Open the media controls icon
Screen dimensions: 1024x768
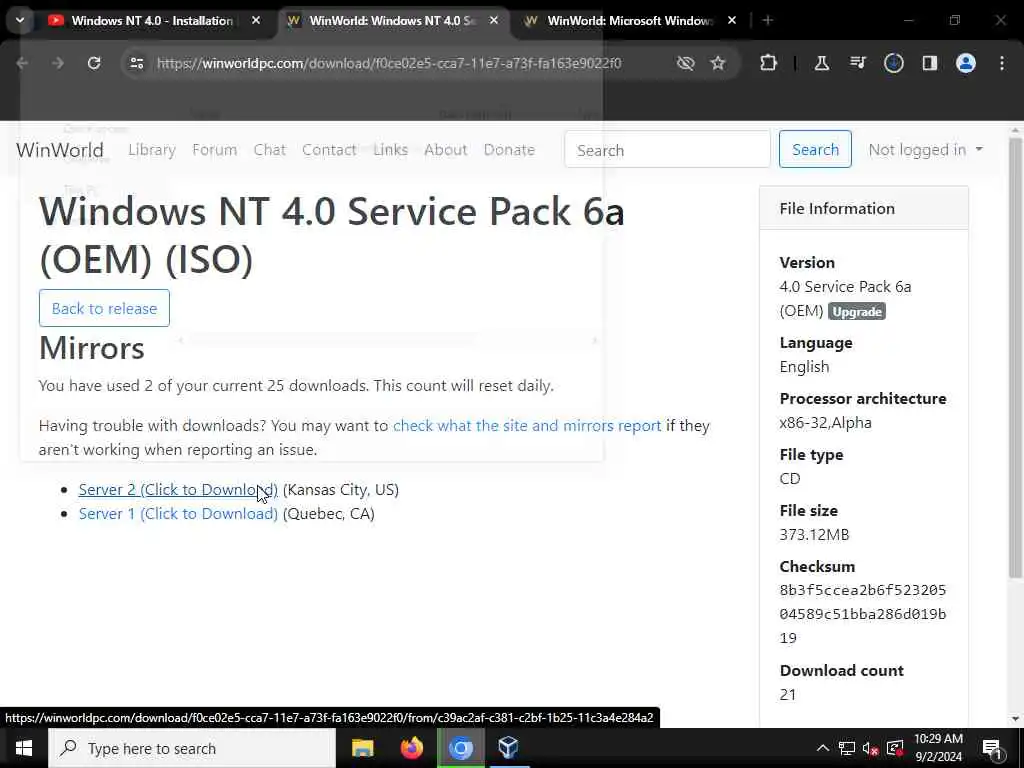857,63
